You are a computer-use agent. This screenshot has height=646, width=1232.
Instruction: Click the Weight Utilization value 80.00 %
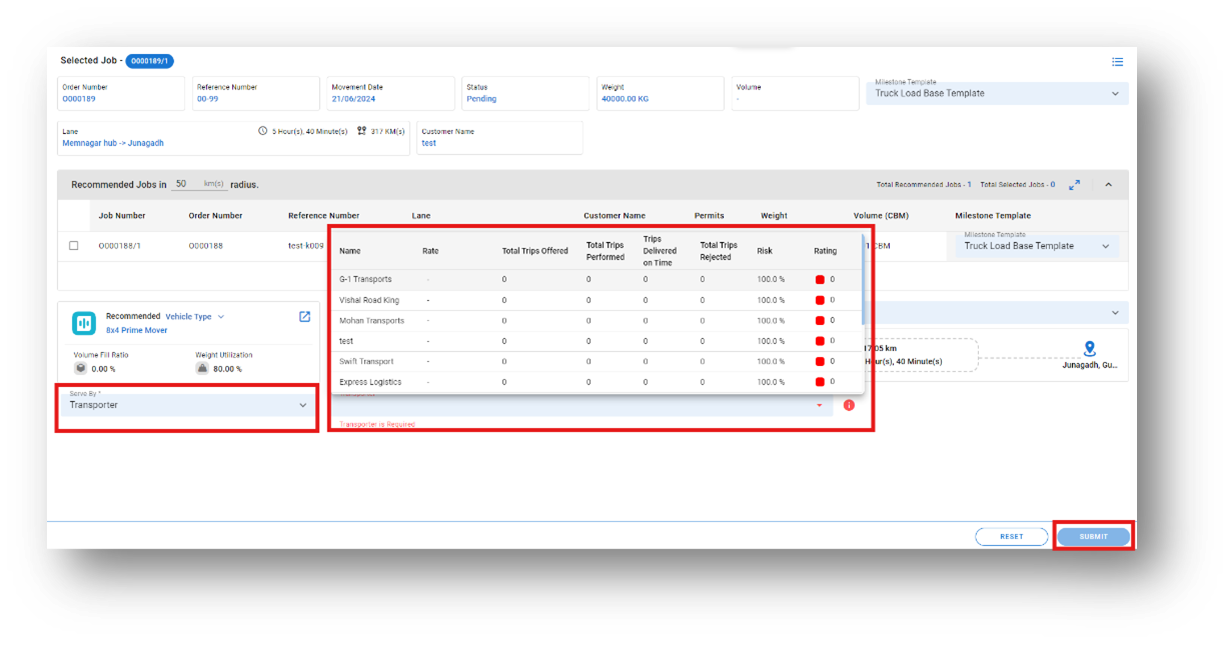[x=227, y=369]
